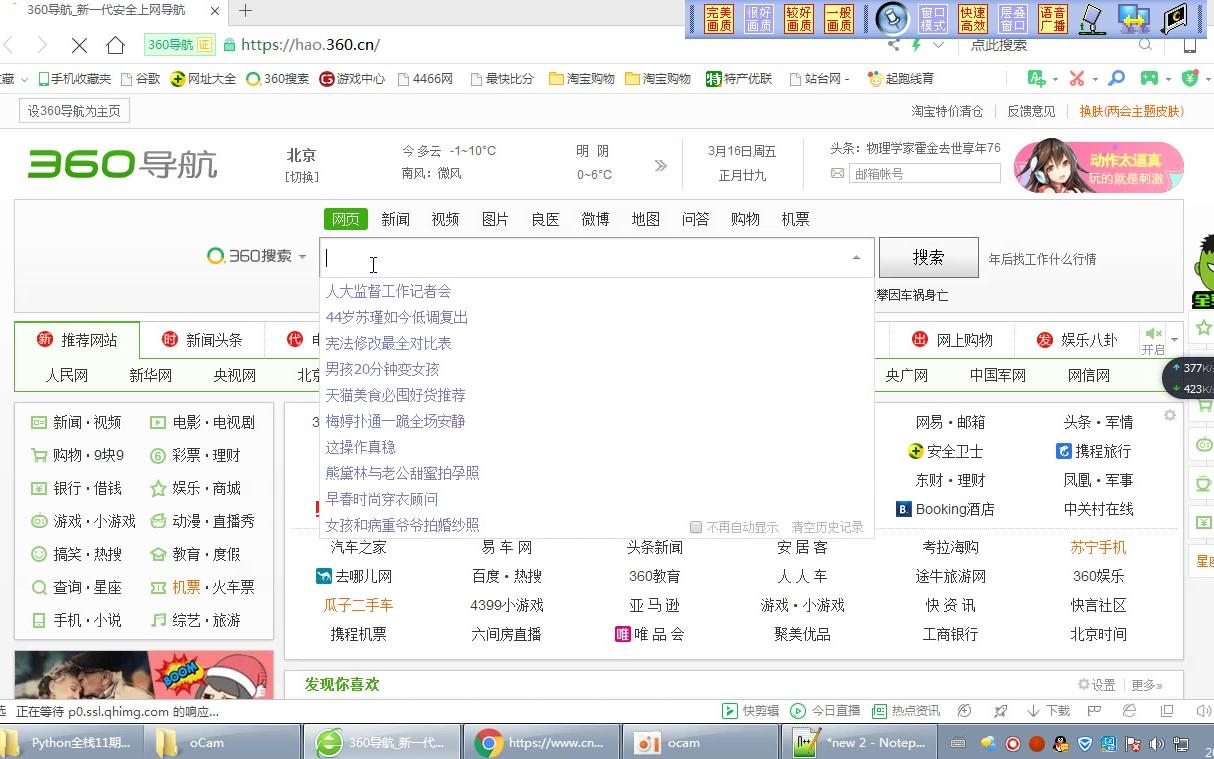This screenshot has height=759, width=1214.
Task: Open 下载 downloads in status bar
Action: [x=1048, y=711]
